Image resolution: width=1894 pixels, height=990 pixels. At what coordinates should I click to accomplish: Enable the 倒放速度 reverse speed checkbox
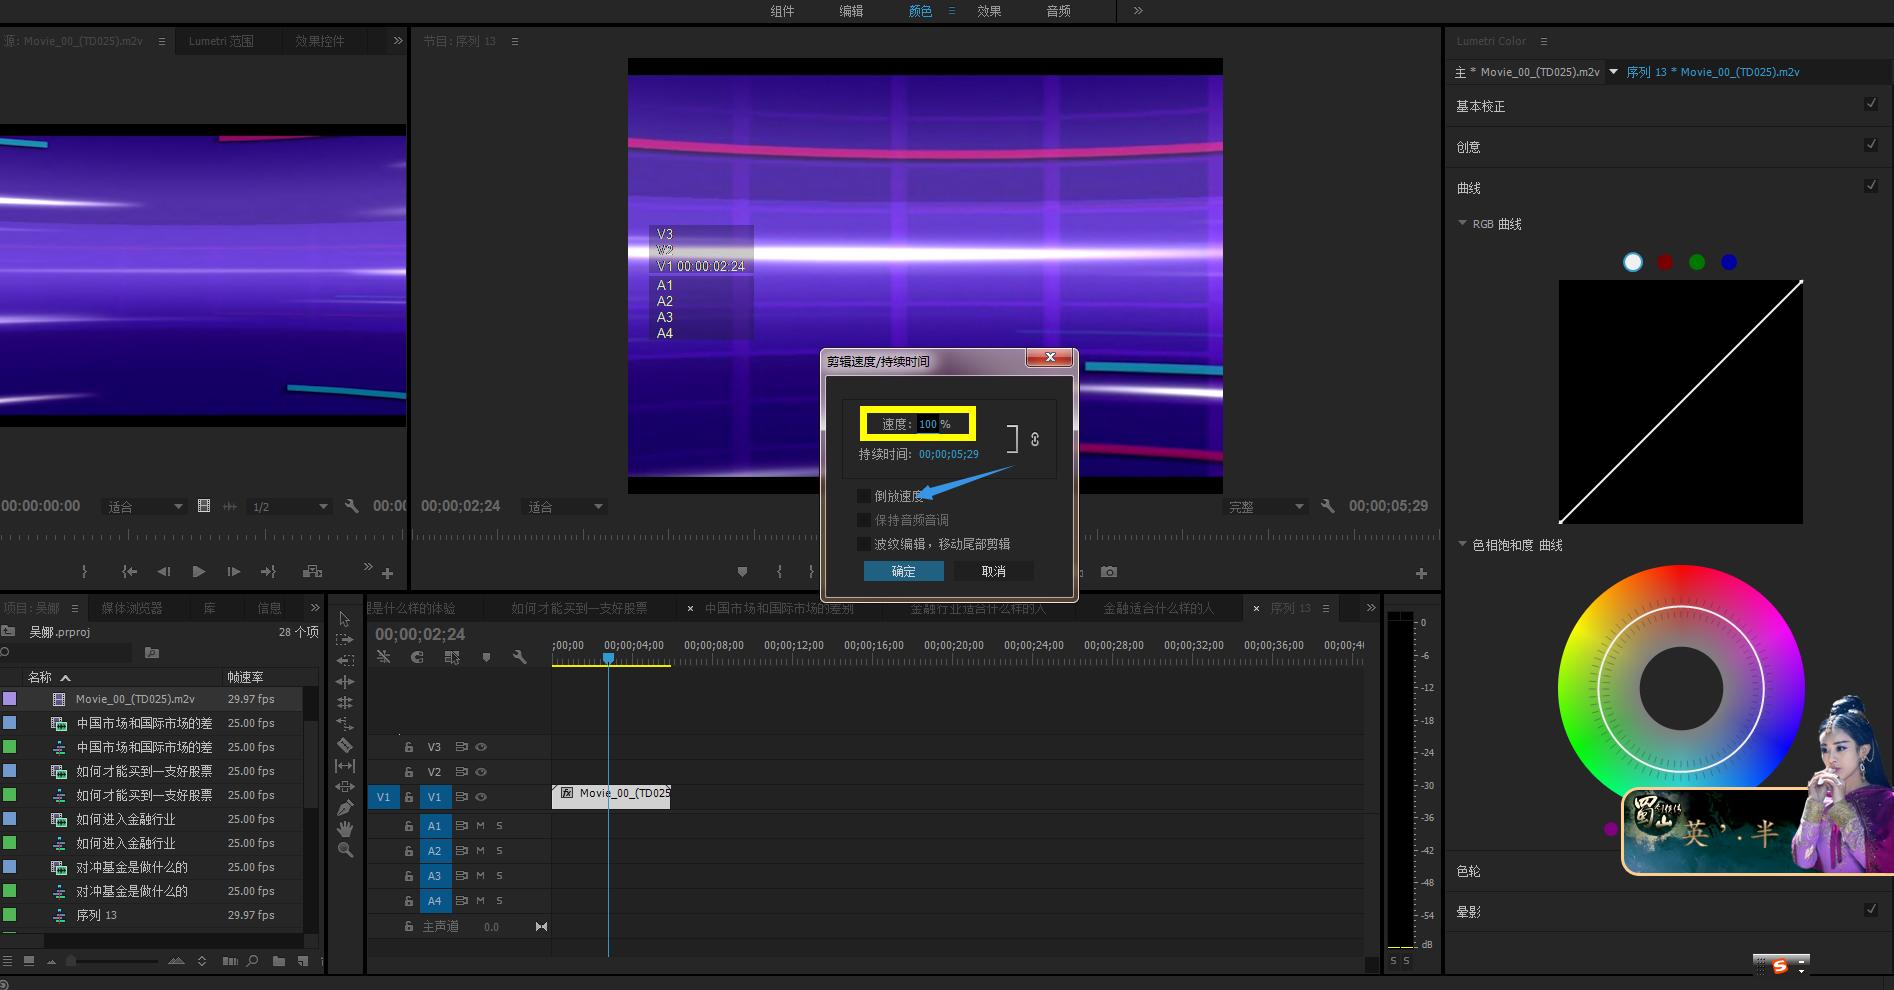(x=864, y=496)
